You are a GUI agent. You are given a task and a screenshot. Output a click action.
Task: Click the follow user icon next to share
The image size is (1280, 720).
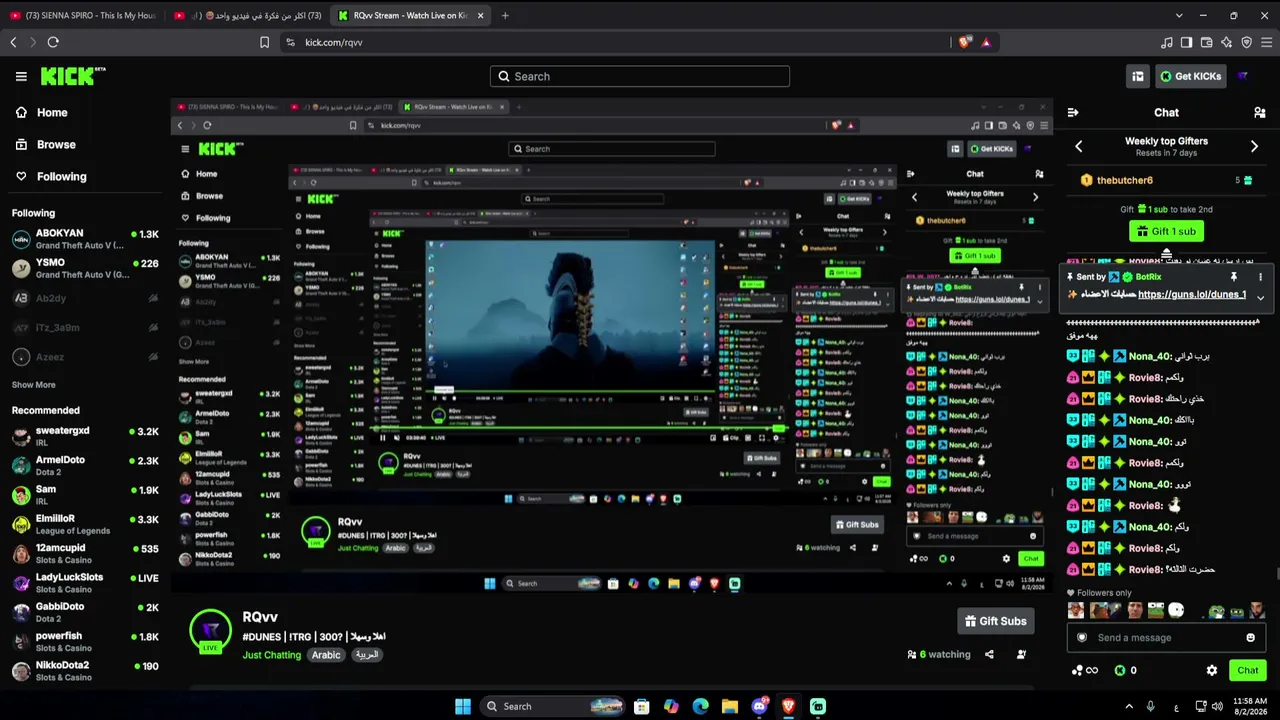point(1021,655)
